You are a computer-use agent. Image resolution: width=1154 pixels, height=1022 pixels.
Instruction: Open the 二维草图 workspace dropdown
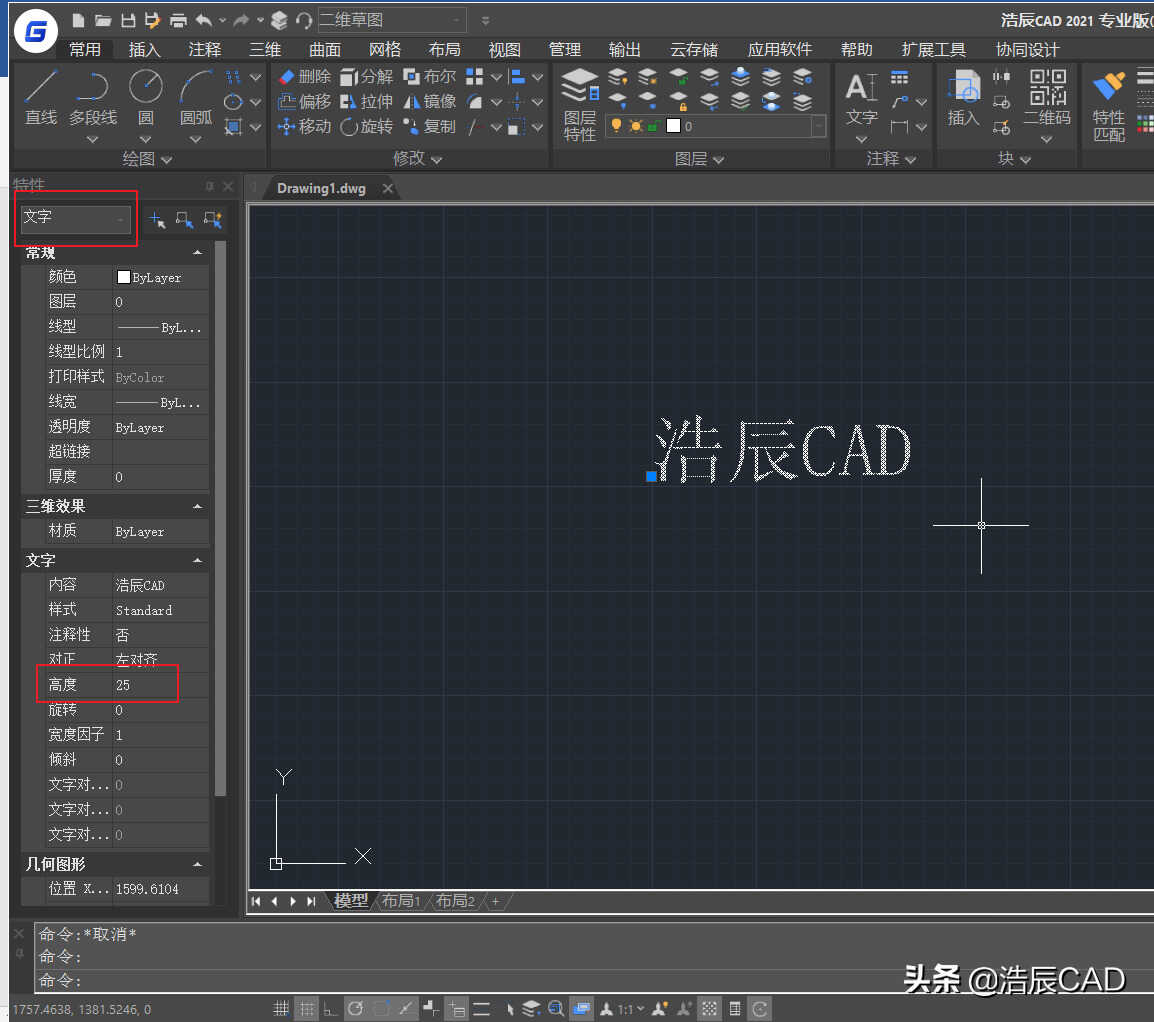[x=392, y=21]
